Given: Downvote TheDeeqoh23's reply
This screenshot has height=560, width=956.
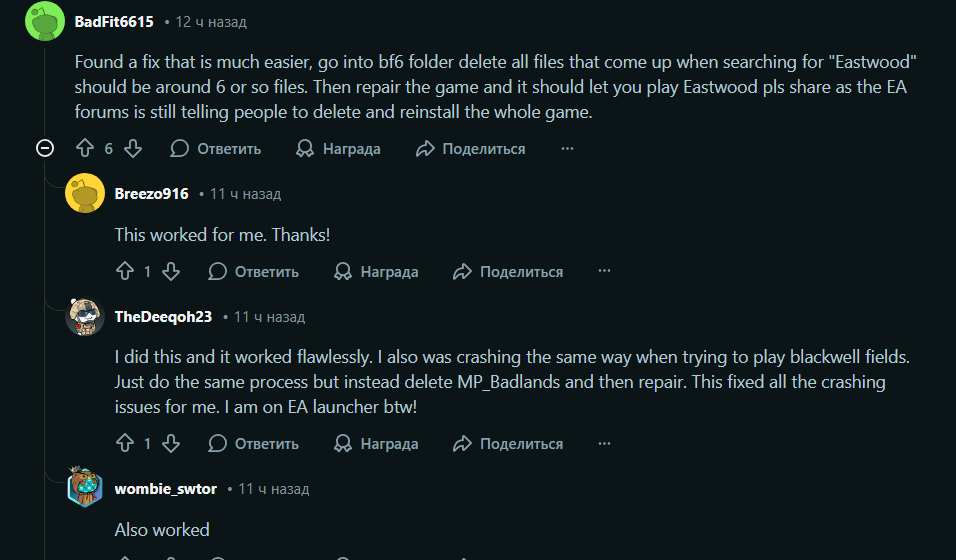Looking at the screenshot, I should pos(170,443).
